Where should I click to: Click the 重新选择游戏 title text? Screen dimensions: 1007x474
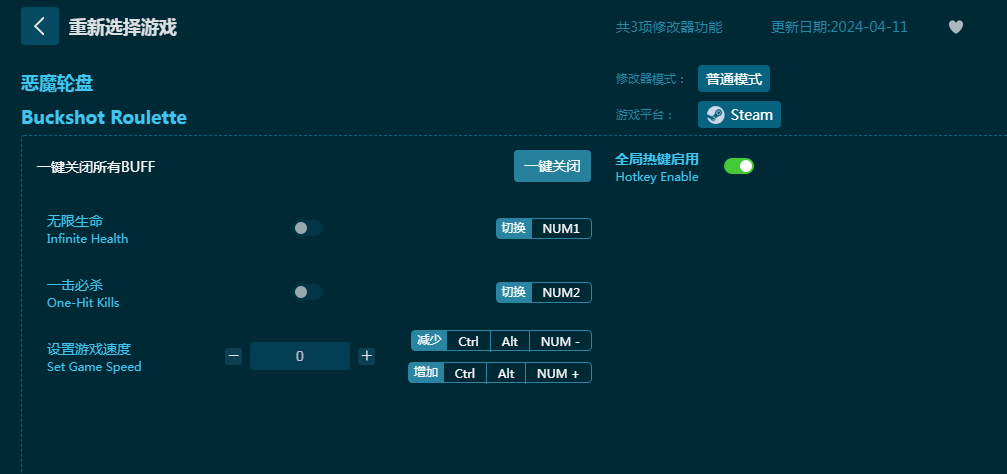(123, 27)
